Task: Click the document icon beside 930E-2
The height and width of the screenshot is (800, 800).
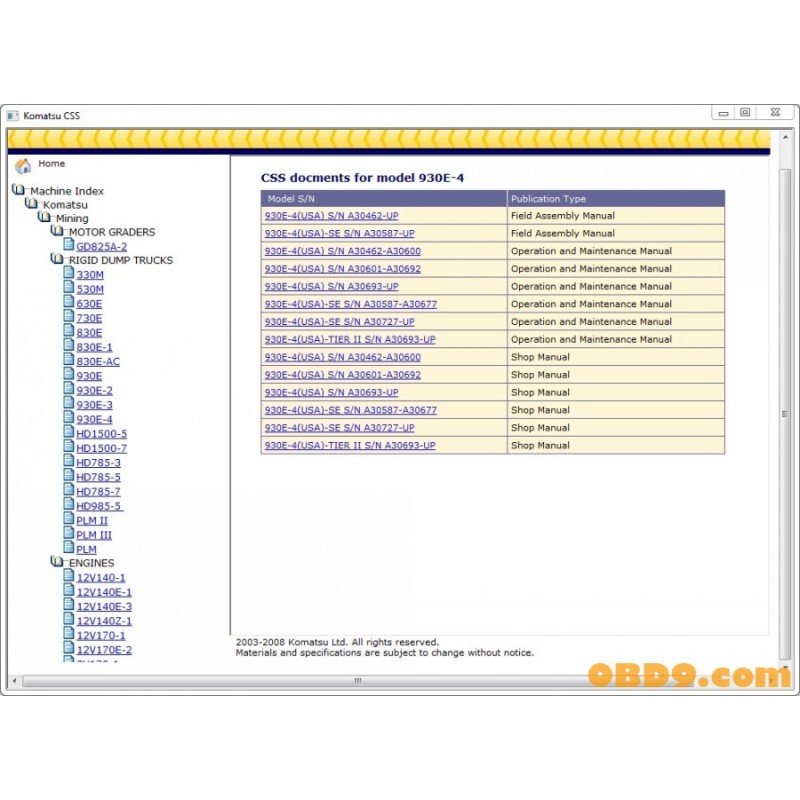Action: coord(69,388)
